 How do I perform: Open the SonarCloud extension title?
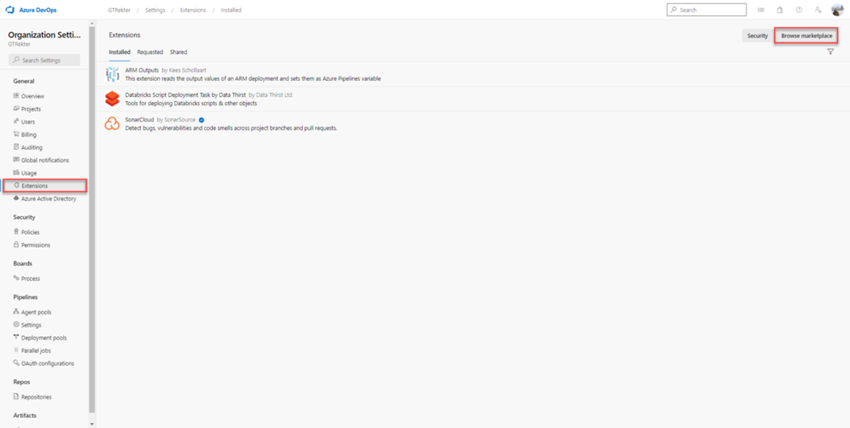click(x=139, y=119)
